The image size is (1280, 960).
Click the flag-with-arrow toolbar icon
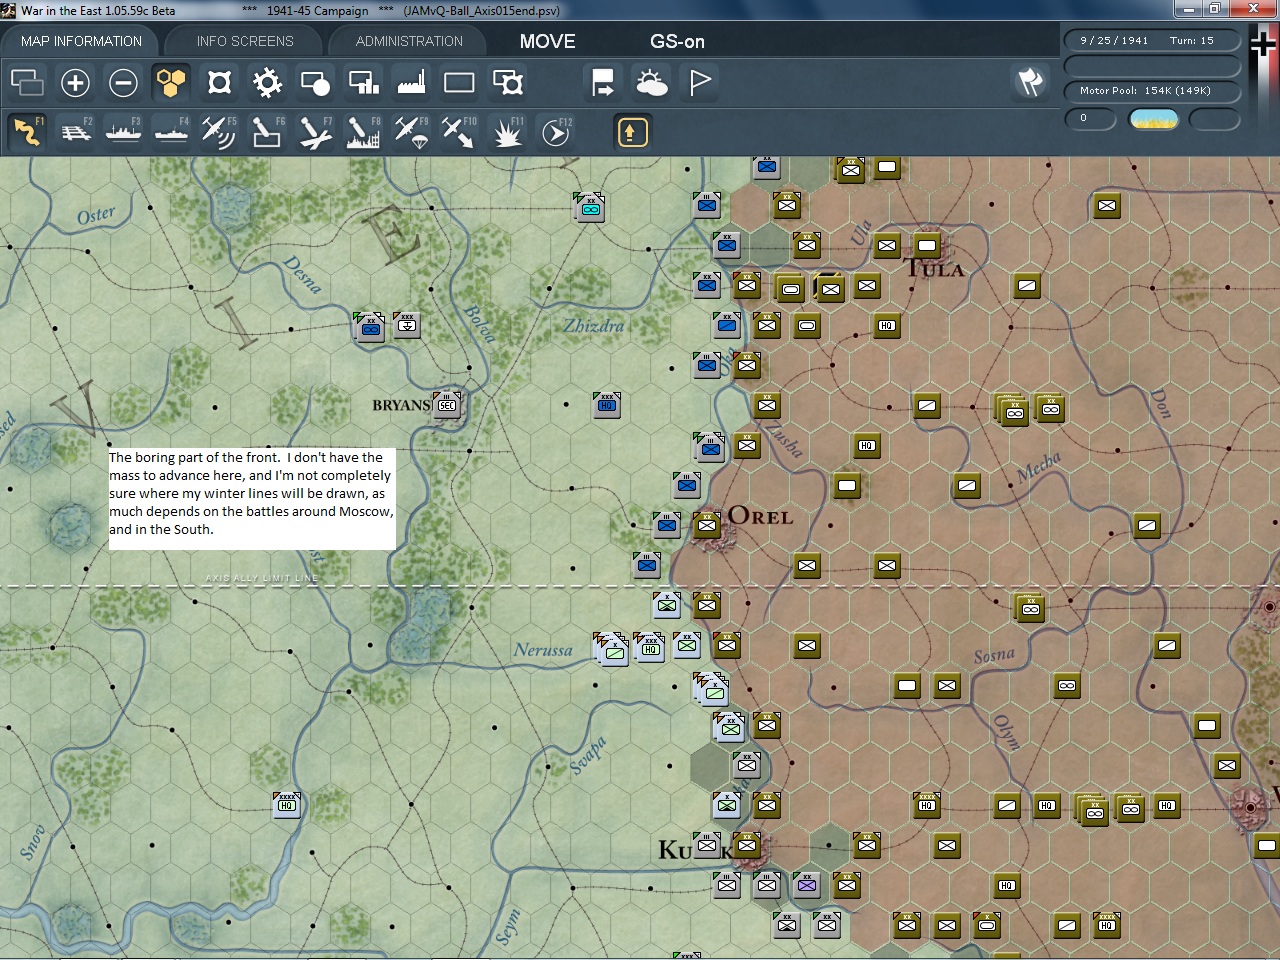pyautogui.click(x=603, y=83)
